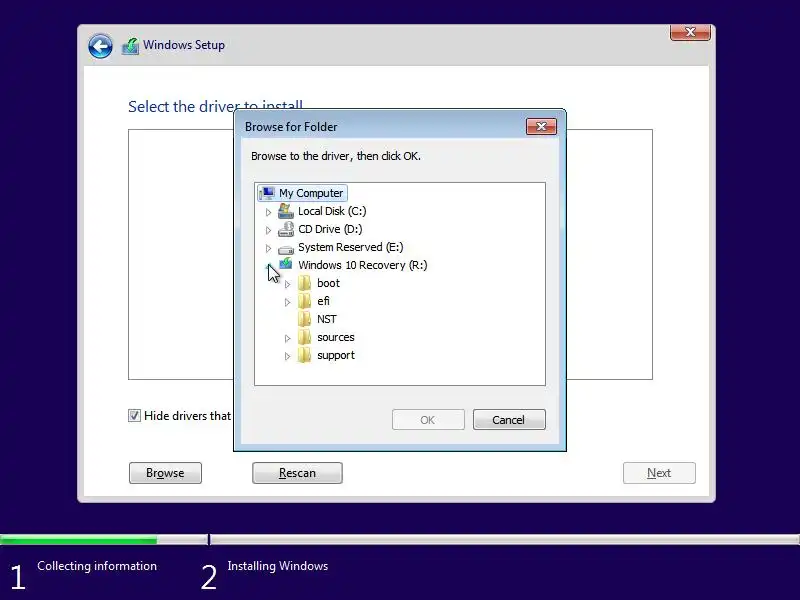Viewport: 800px width, 600px height.
Task: Select Windows 10 Recovery (R:) text label
Action: [363, 265]
